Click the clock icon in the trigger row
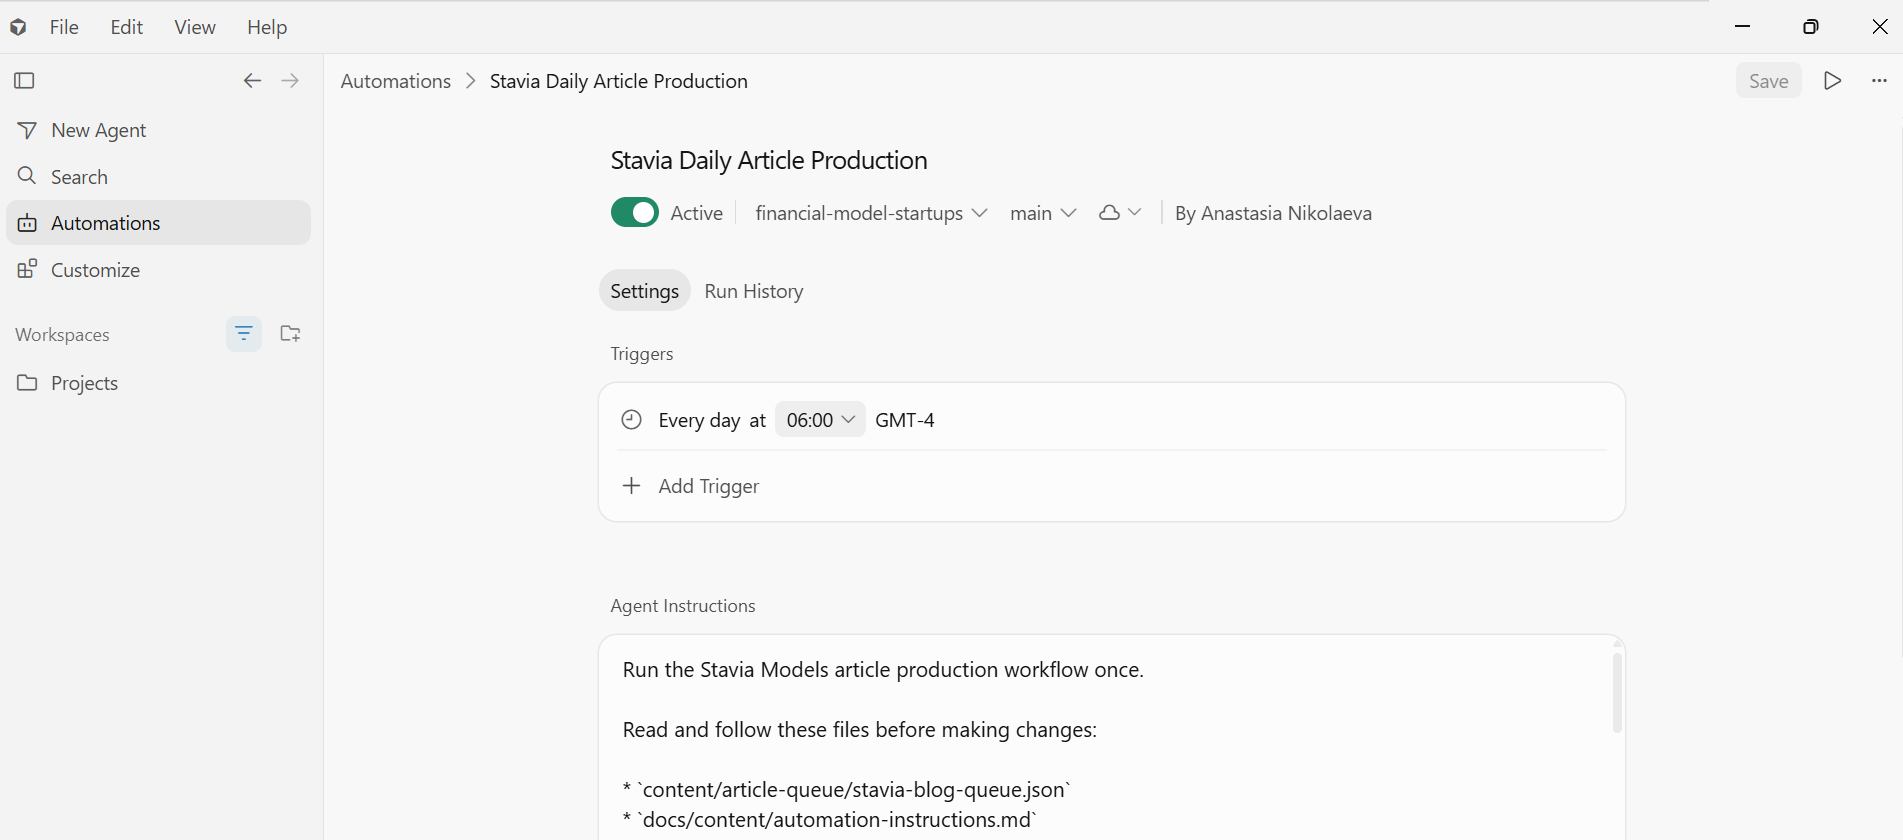 [631, 420]
